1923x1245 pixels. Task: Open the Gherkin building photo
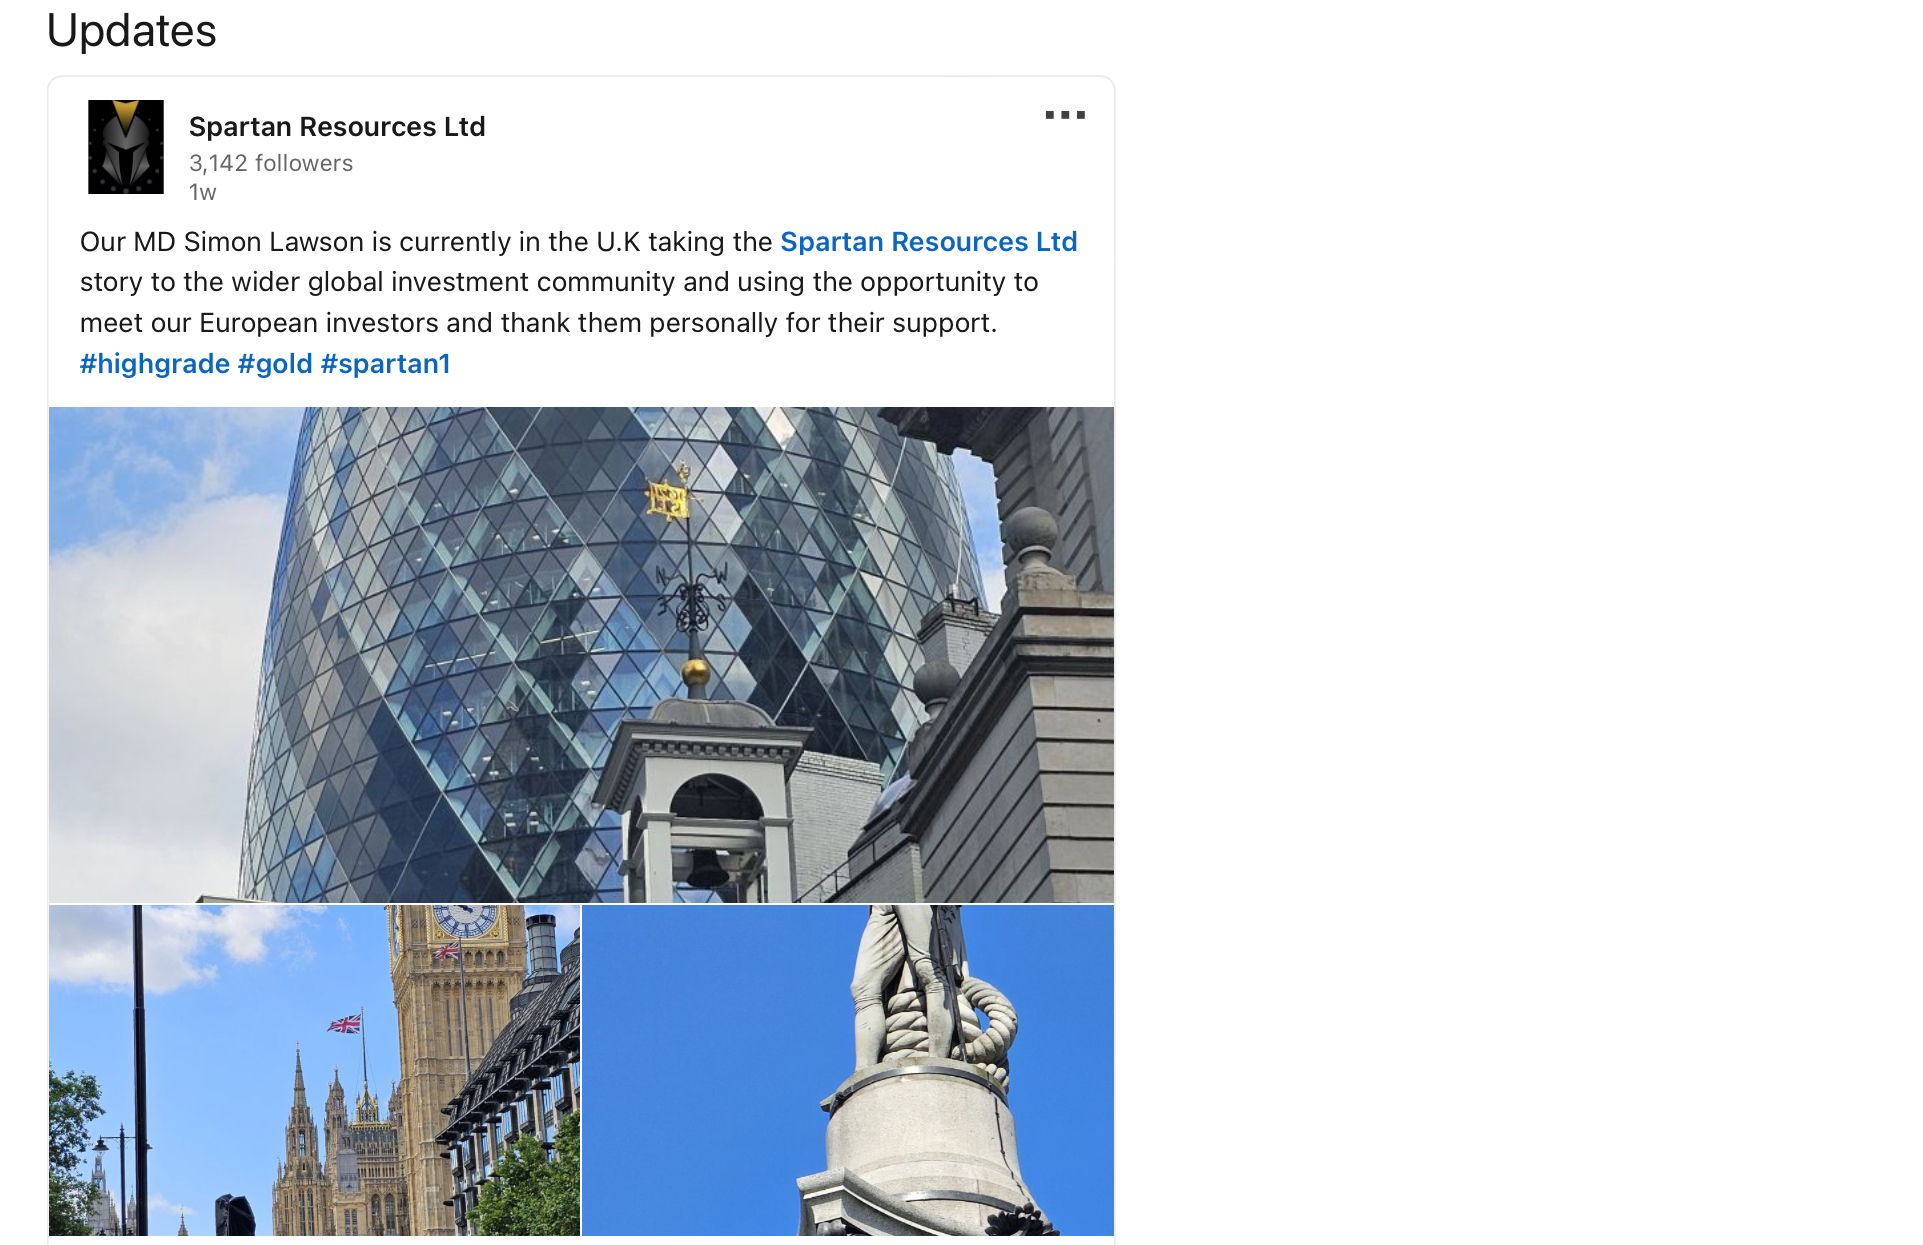pos(581,655)
